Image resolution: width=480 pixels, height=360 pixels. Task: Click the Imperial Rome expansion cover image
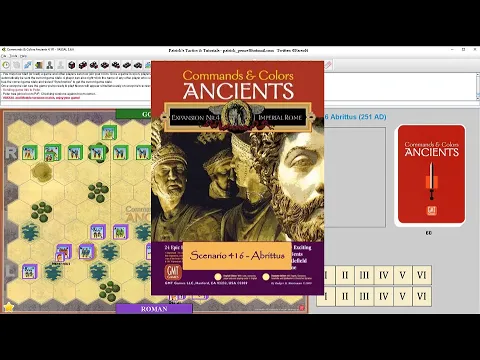(237, 178)
